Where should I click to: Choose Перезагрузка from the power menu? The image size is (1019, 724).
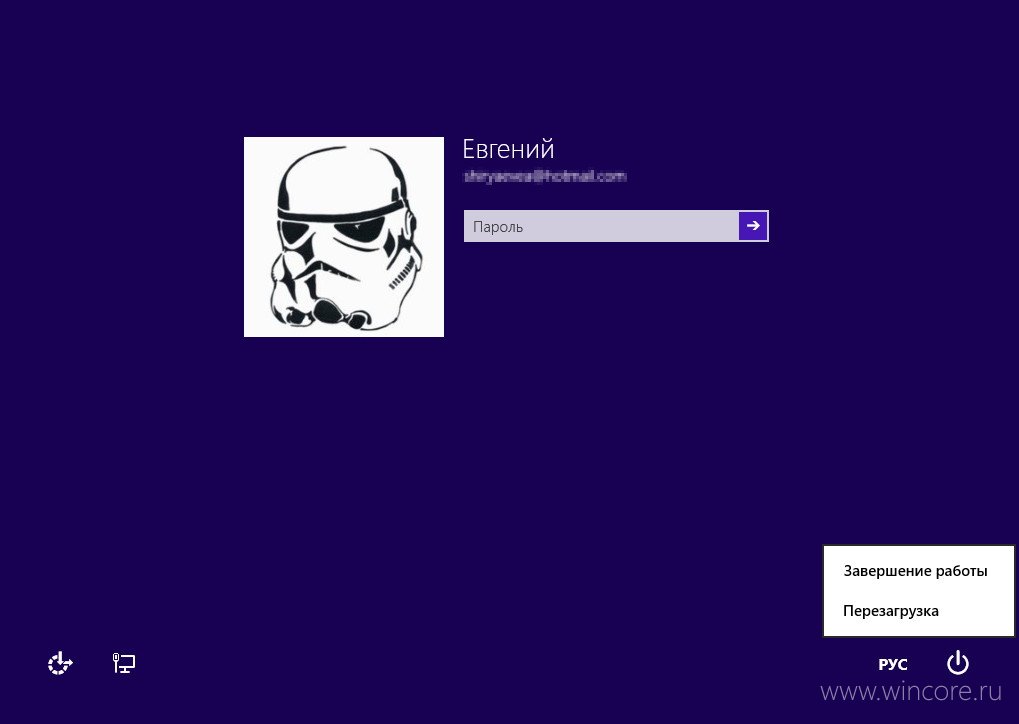tap(918, 611)
